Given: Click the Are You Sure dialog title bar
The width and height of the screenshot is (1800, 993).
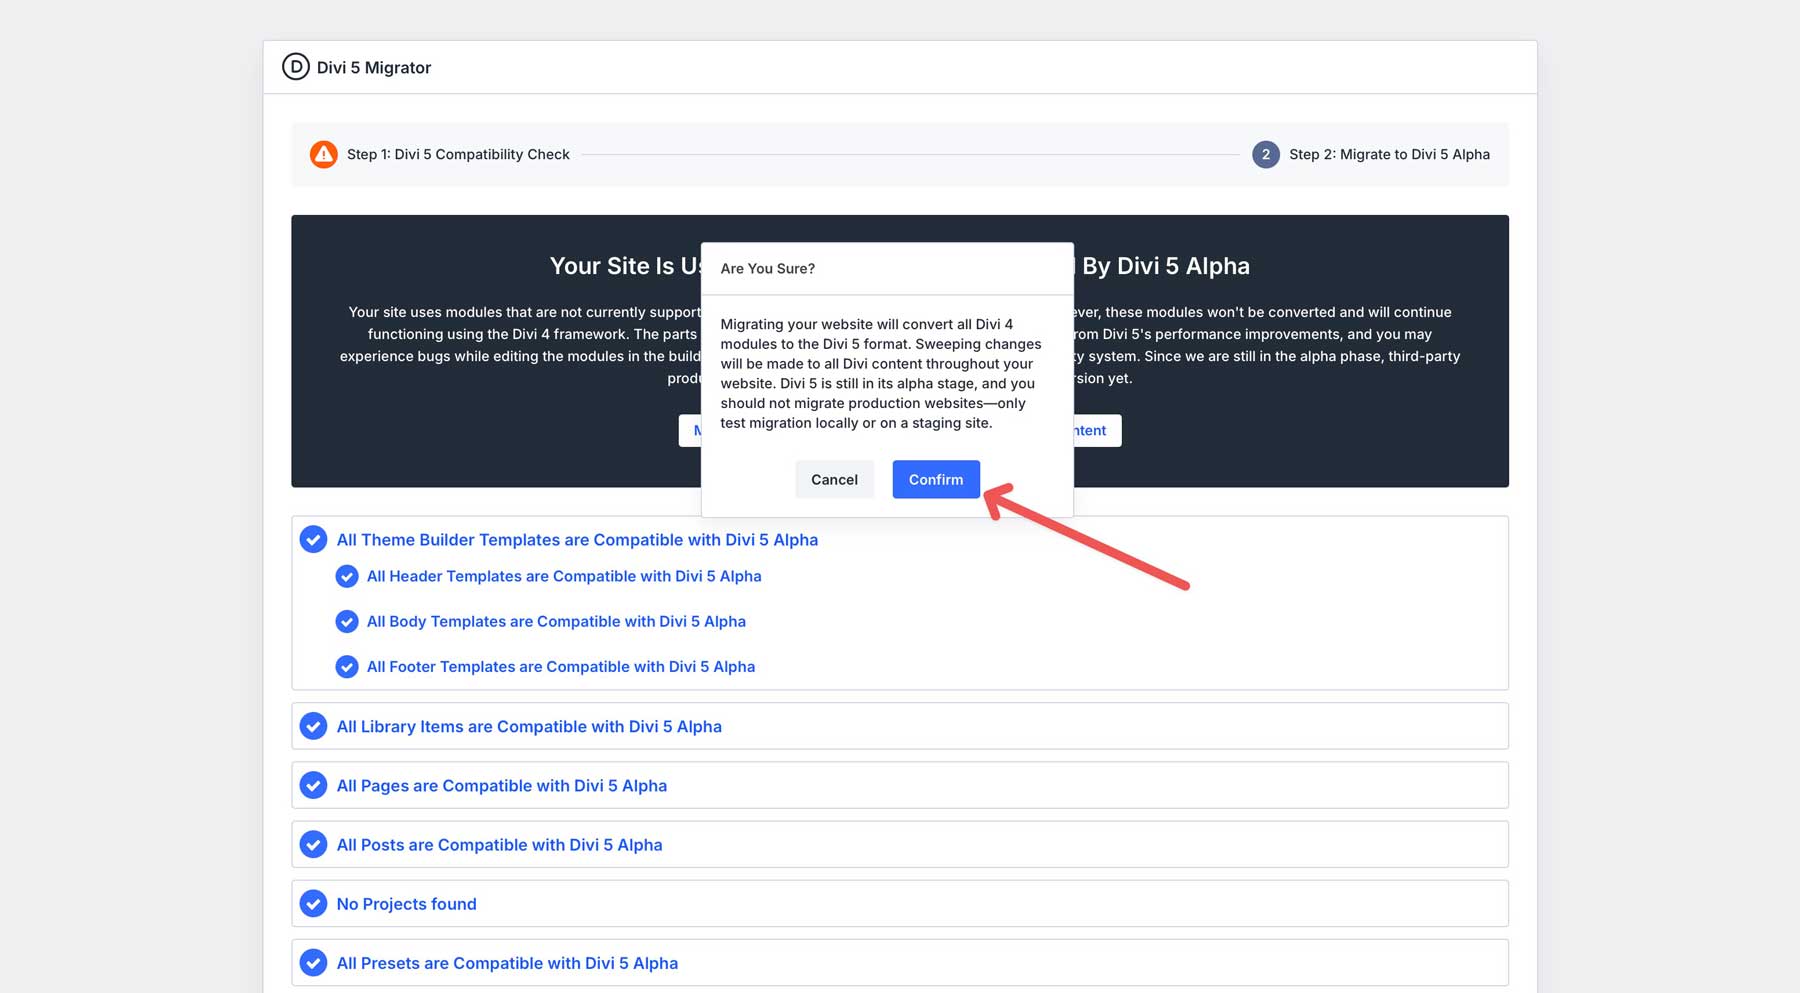Looking at the screenshot, I should coord(767,268).
